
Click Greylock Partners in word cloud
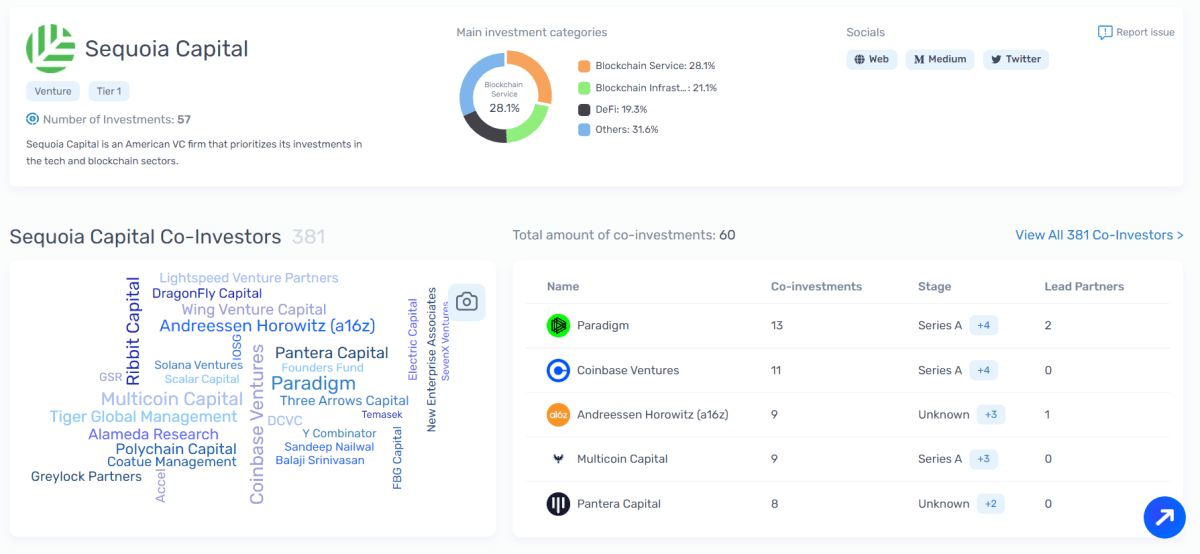[x=86, y=477]
